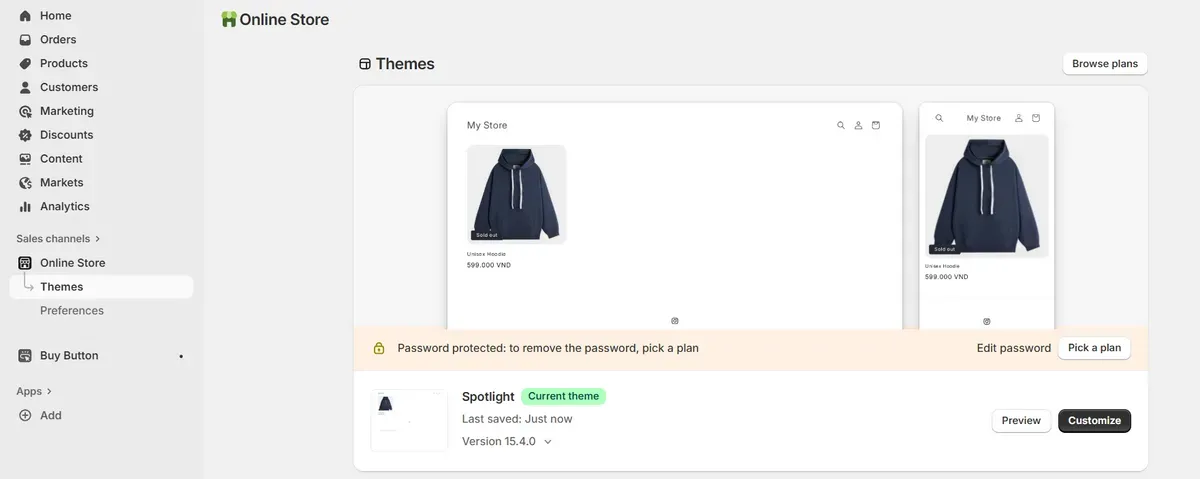Click the Home icon in sidebar
This screenshot has height=479, width=1200.
point(25,16)
